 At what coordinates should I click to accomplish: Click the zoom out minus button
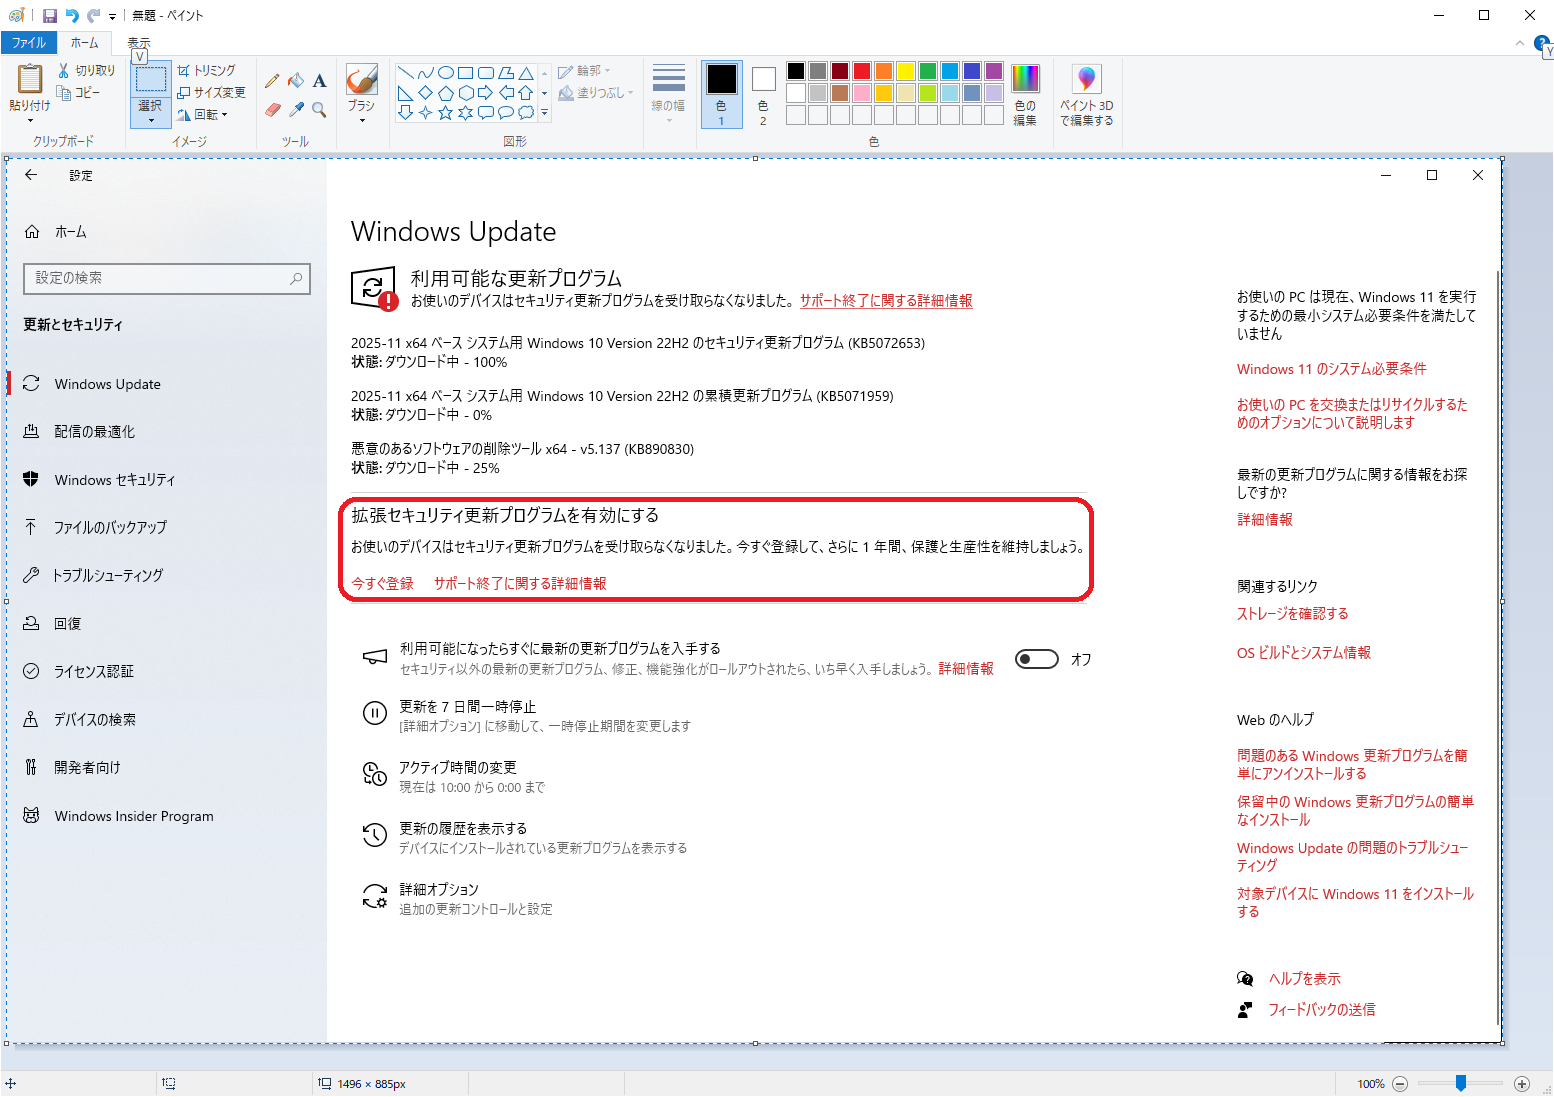[x=1400, y=1084]
